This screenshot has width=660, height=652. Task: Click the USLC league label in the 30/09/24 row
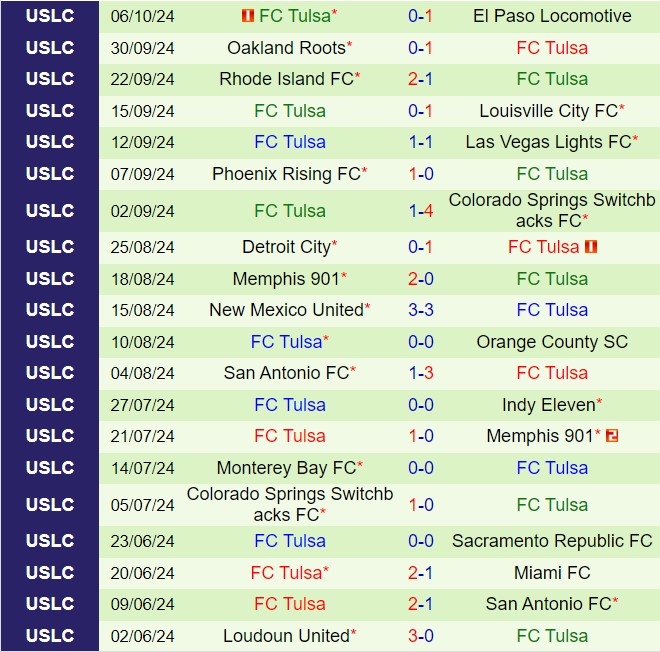click(50, 48)
